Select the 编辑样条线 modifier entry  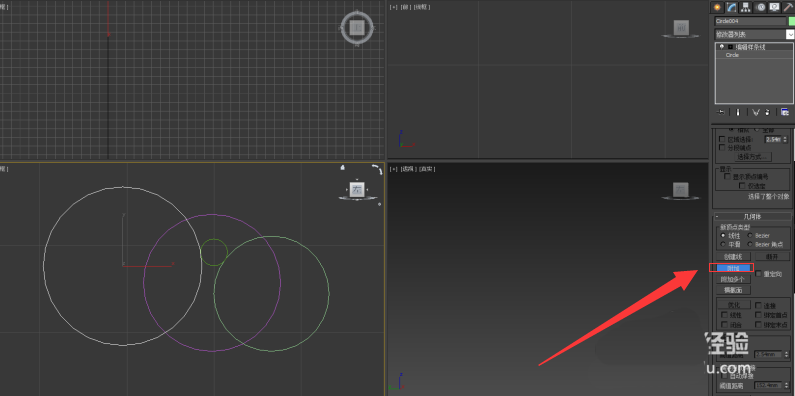pos(750,47)
